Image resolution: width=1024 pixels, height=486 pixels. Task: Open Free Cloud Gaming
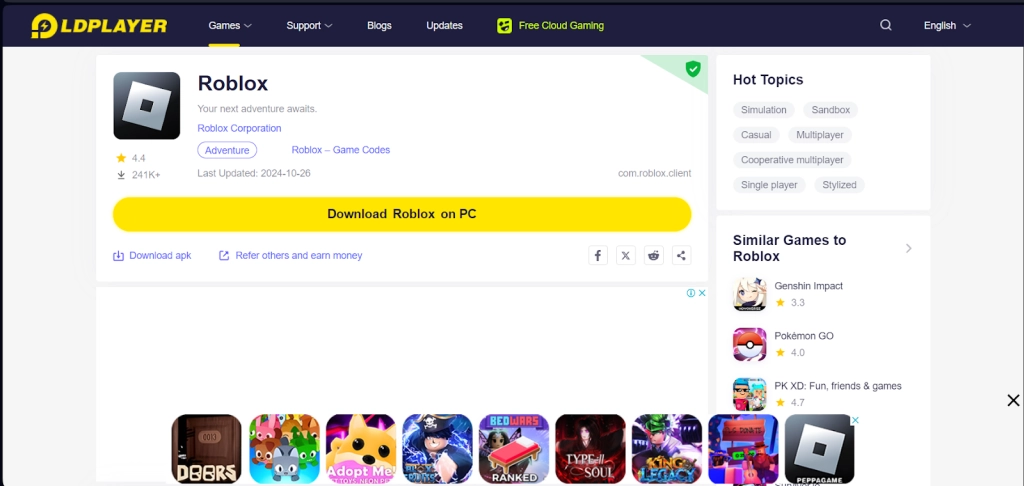click(561, 25)
